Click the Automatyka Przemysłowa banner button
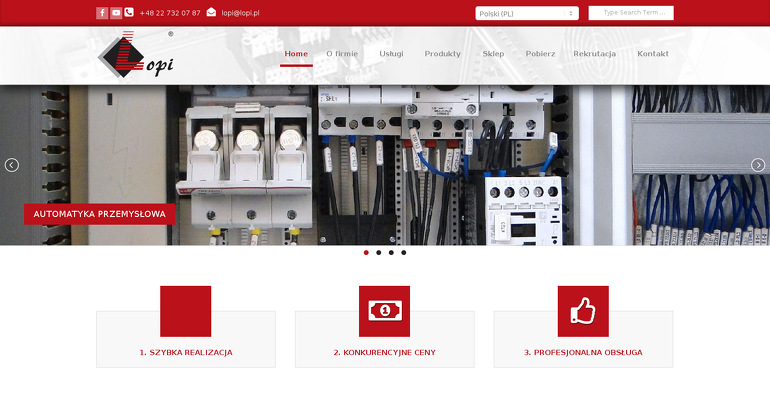 (100, 214)
